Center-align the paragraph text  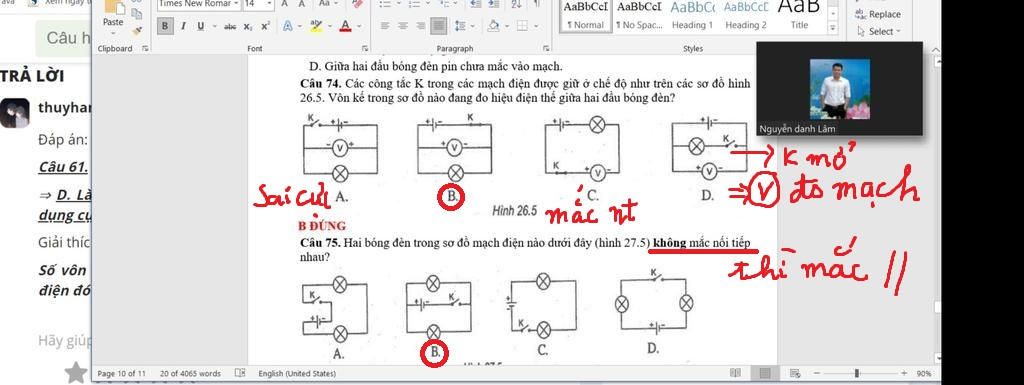coord(403,26)
